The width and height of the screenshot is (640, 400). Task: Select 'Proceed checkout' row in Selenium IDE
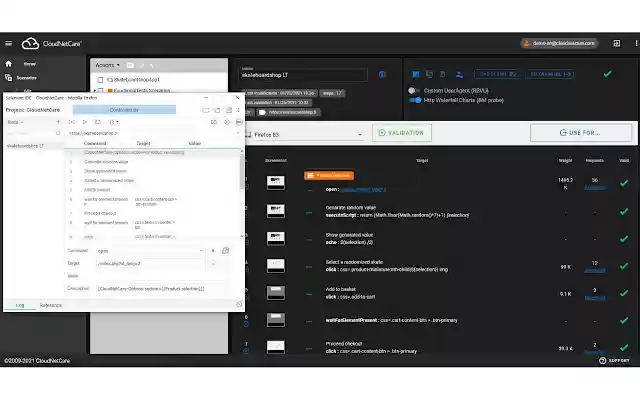[x=153, y=213]
